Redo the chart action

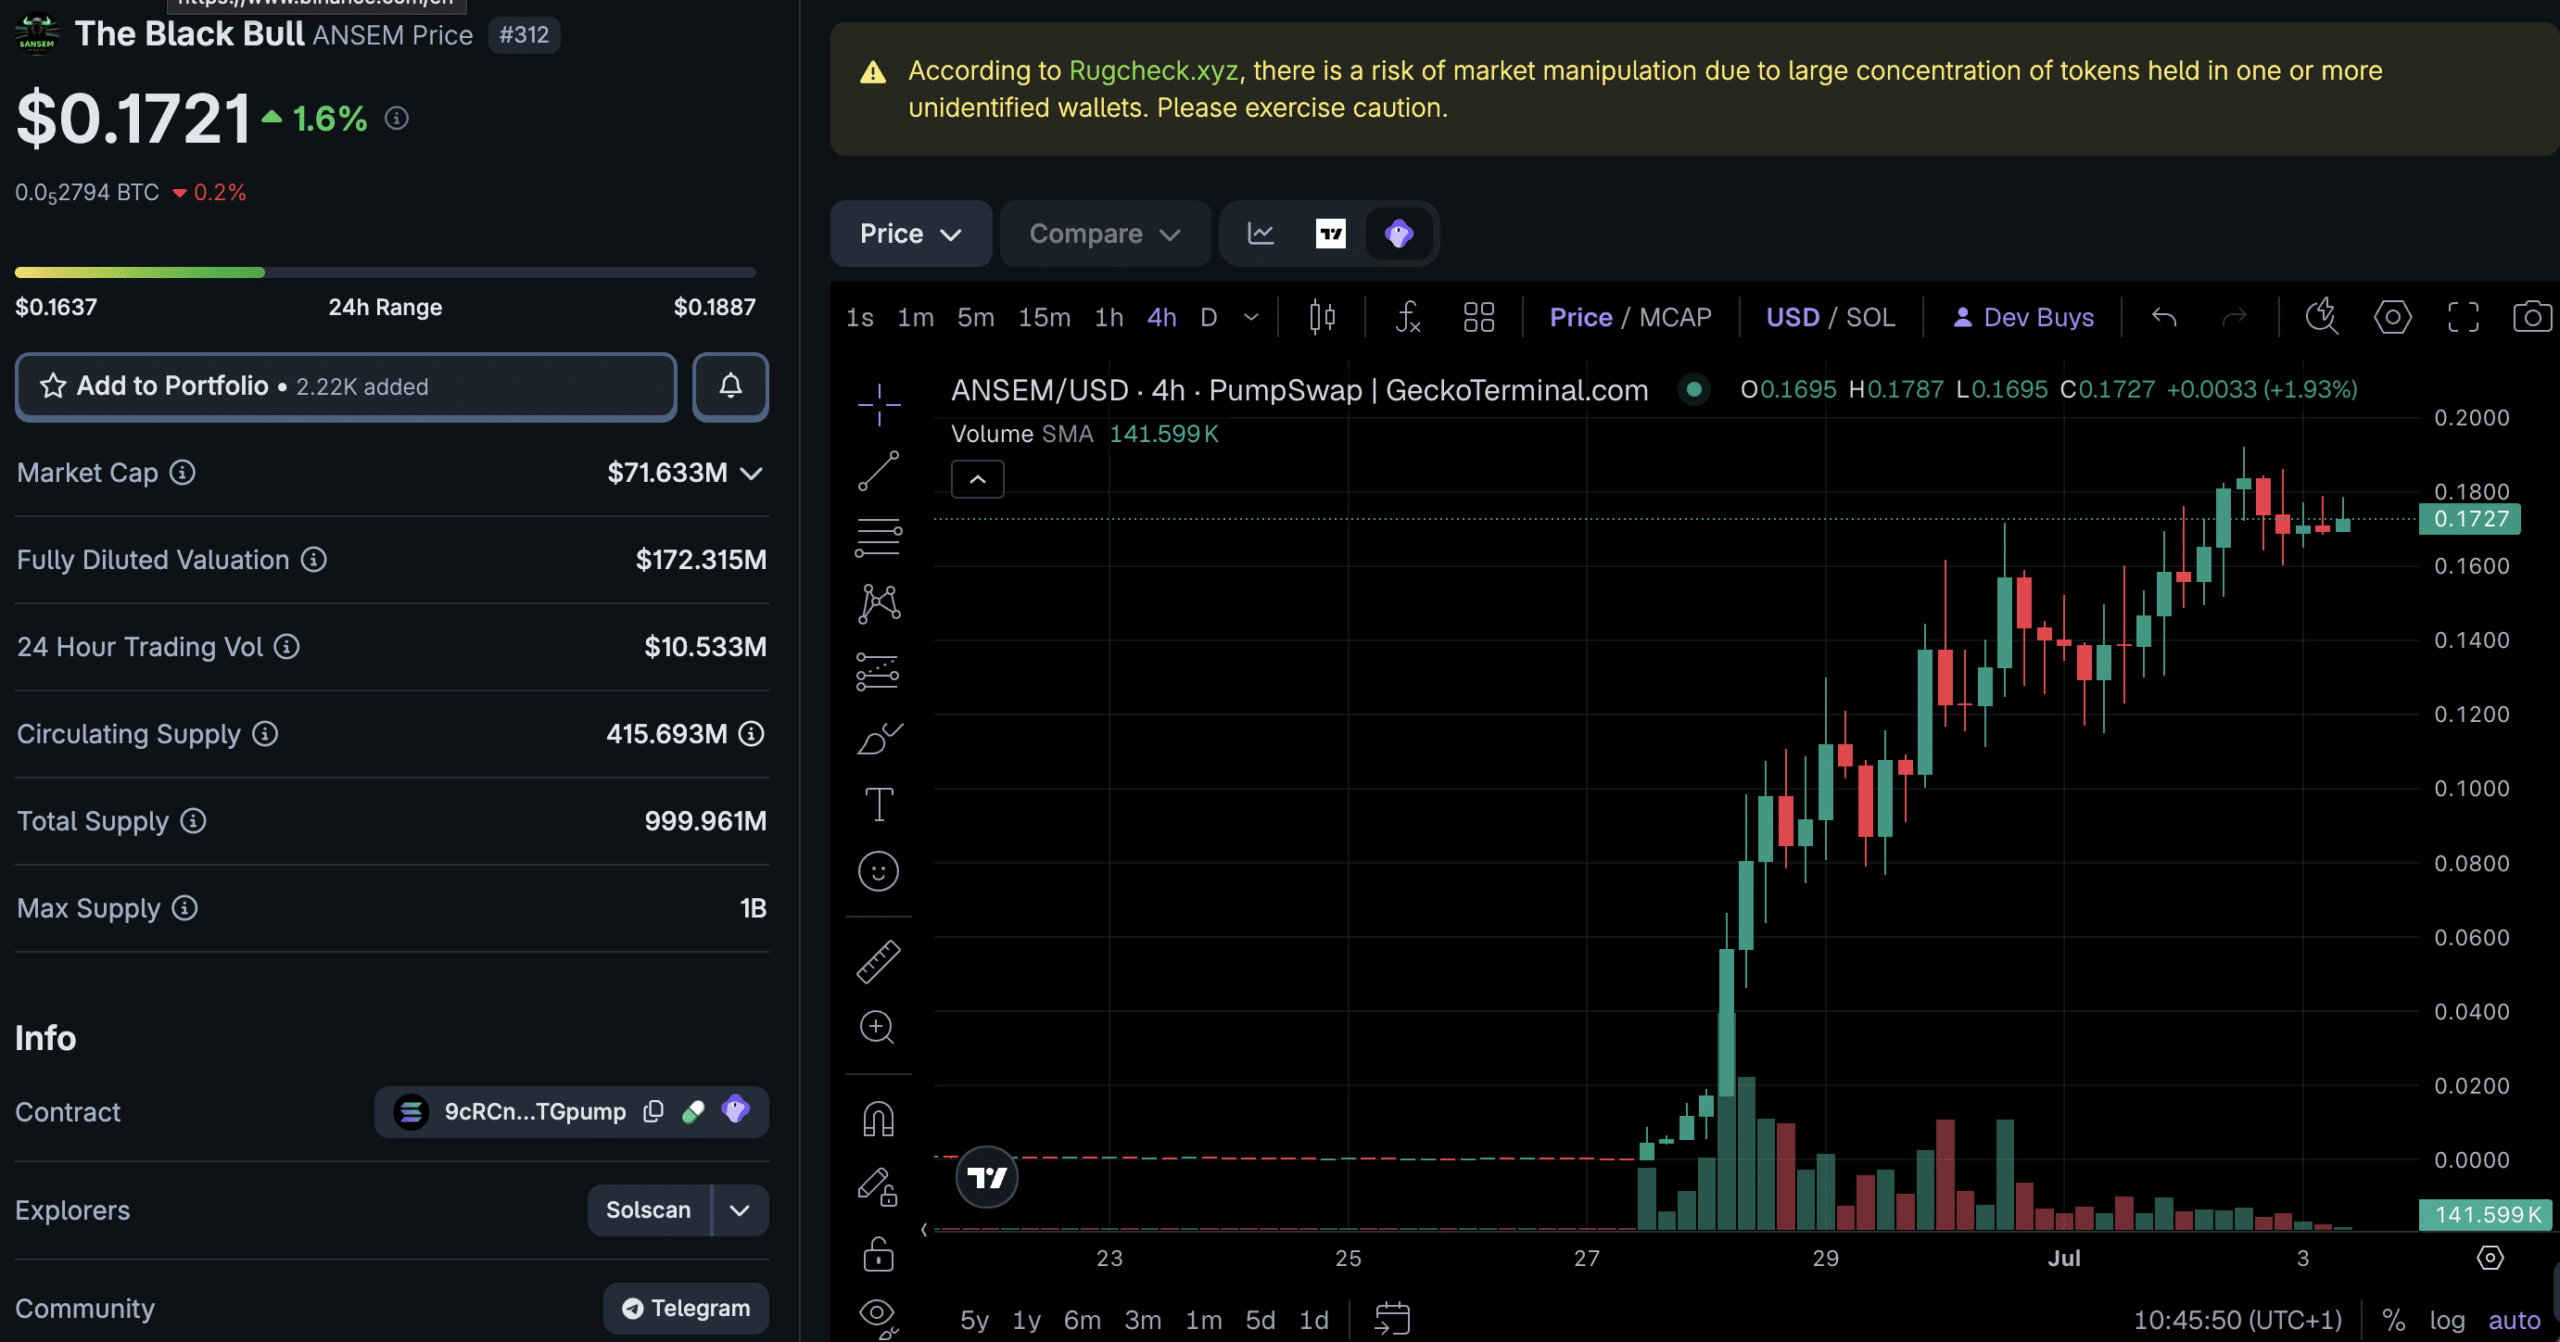[2234, 317]
